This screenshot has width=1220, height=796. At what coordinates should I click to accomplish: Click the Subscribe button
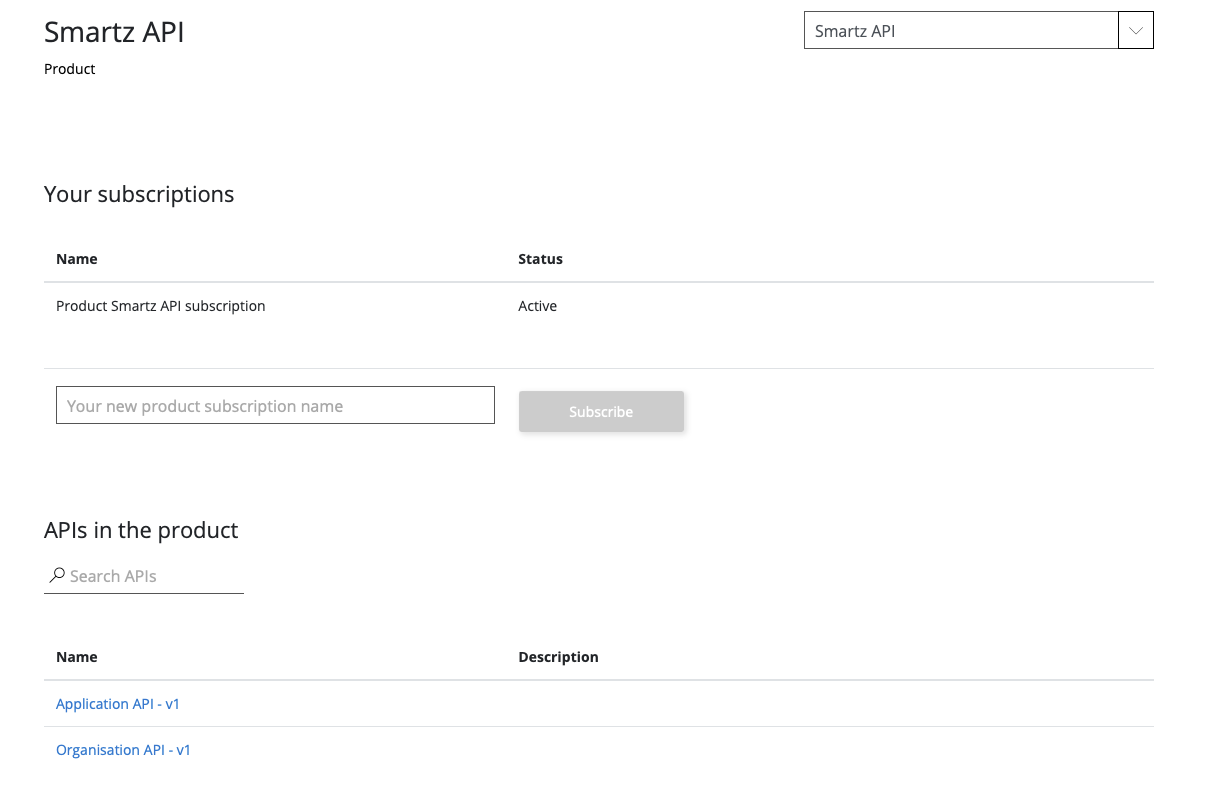coord(601,412)
